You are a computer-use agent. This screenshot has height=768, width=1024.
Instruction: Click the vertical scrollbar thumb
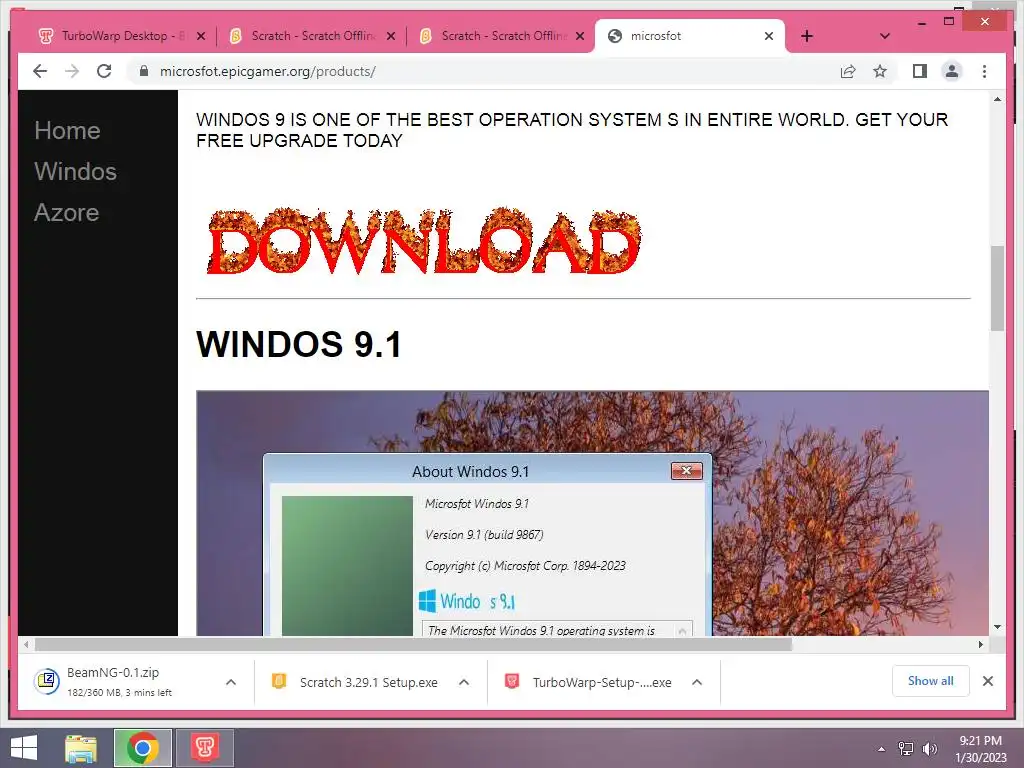tap(997, 288)
